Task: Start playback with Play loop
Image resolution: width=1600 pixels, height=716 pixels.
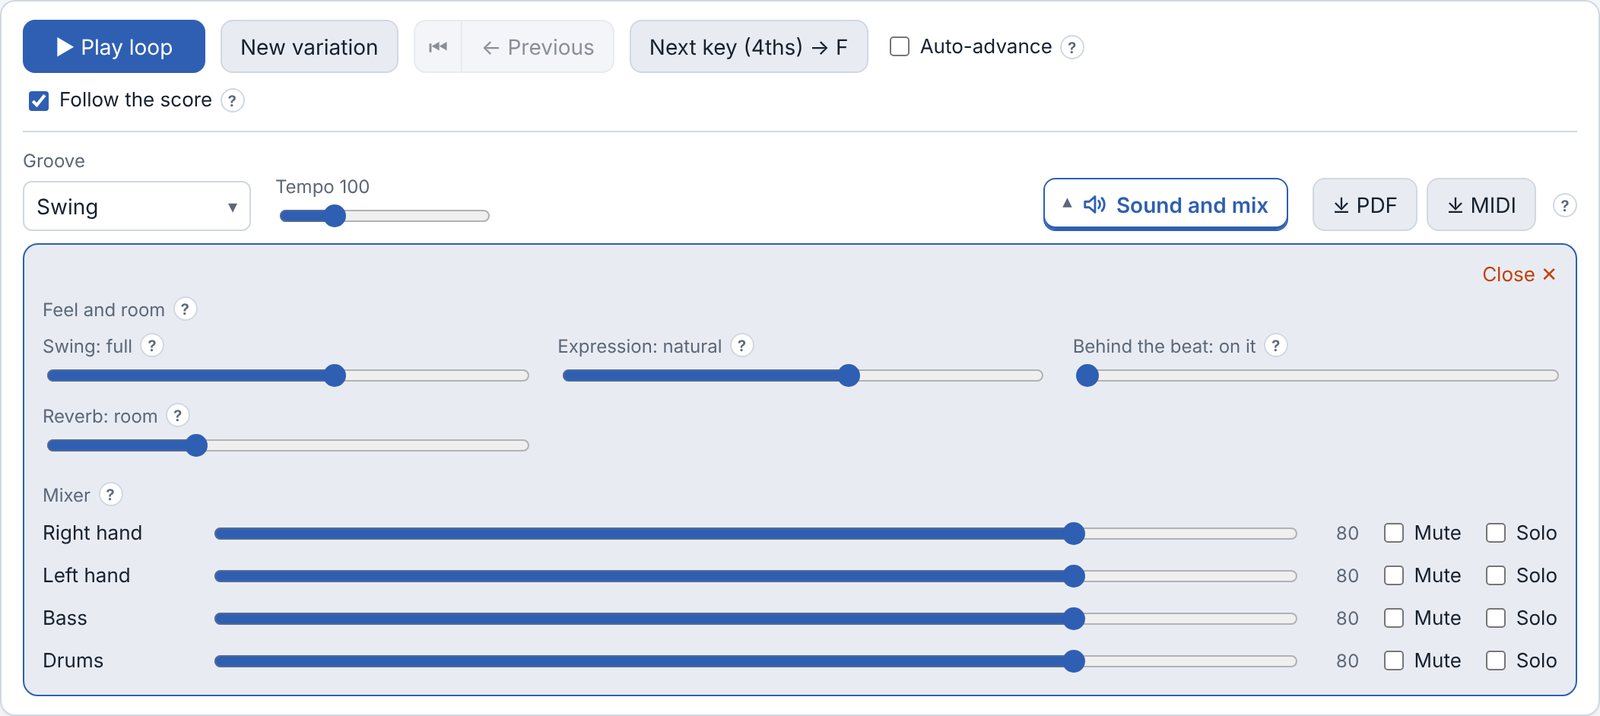Action: (x=114, y=47)
